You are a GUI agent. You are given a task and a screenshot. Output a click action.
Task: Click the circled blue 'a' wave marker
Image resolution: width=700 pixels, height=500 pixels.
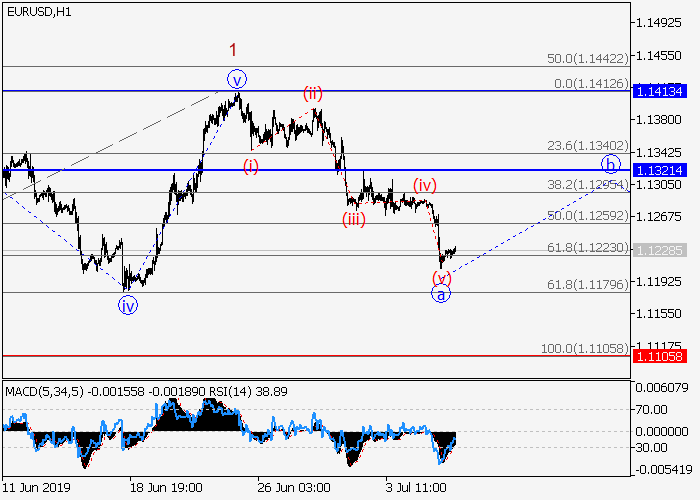pos(441,294)
